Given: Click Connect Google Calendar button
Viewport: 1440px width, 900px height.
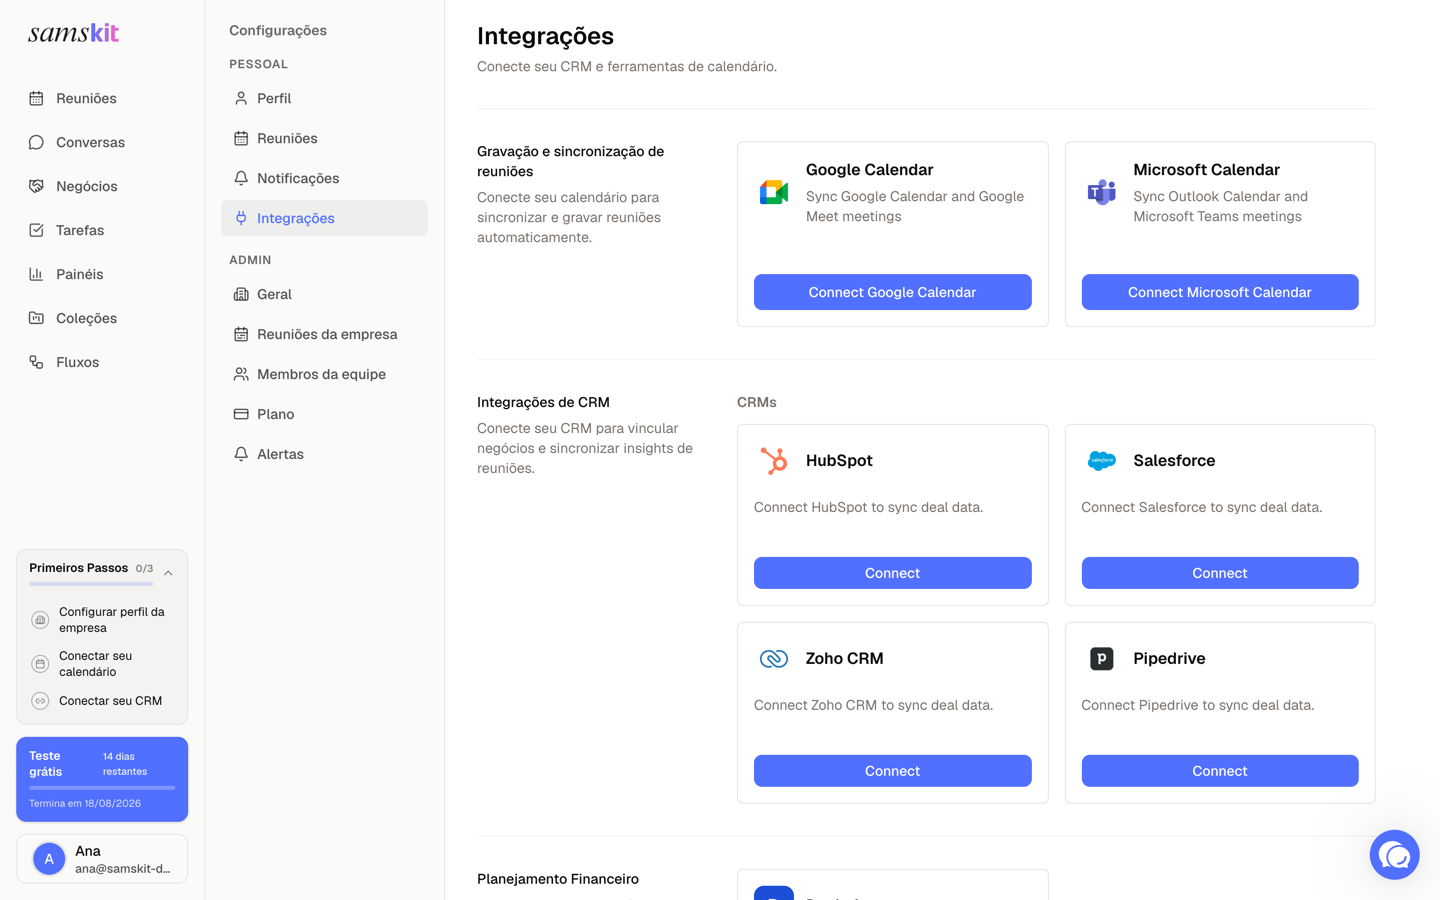Looking at the screenshot, I should (x=892, y=292).
